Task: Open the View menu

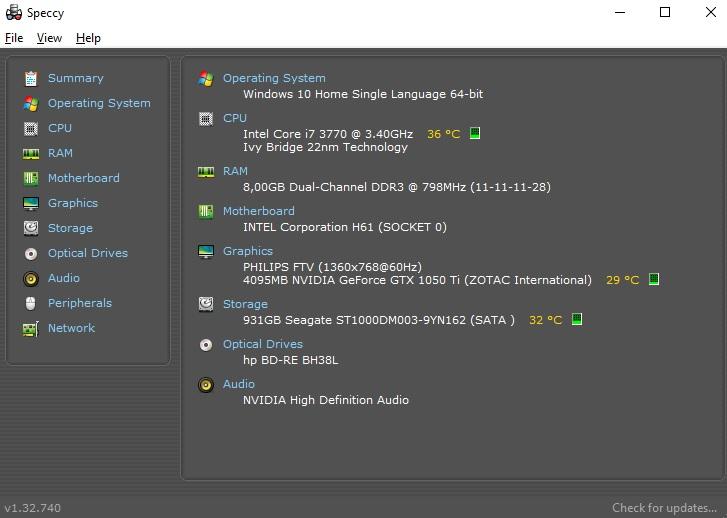Action: coord(49,38)
